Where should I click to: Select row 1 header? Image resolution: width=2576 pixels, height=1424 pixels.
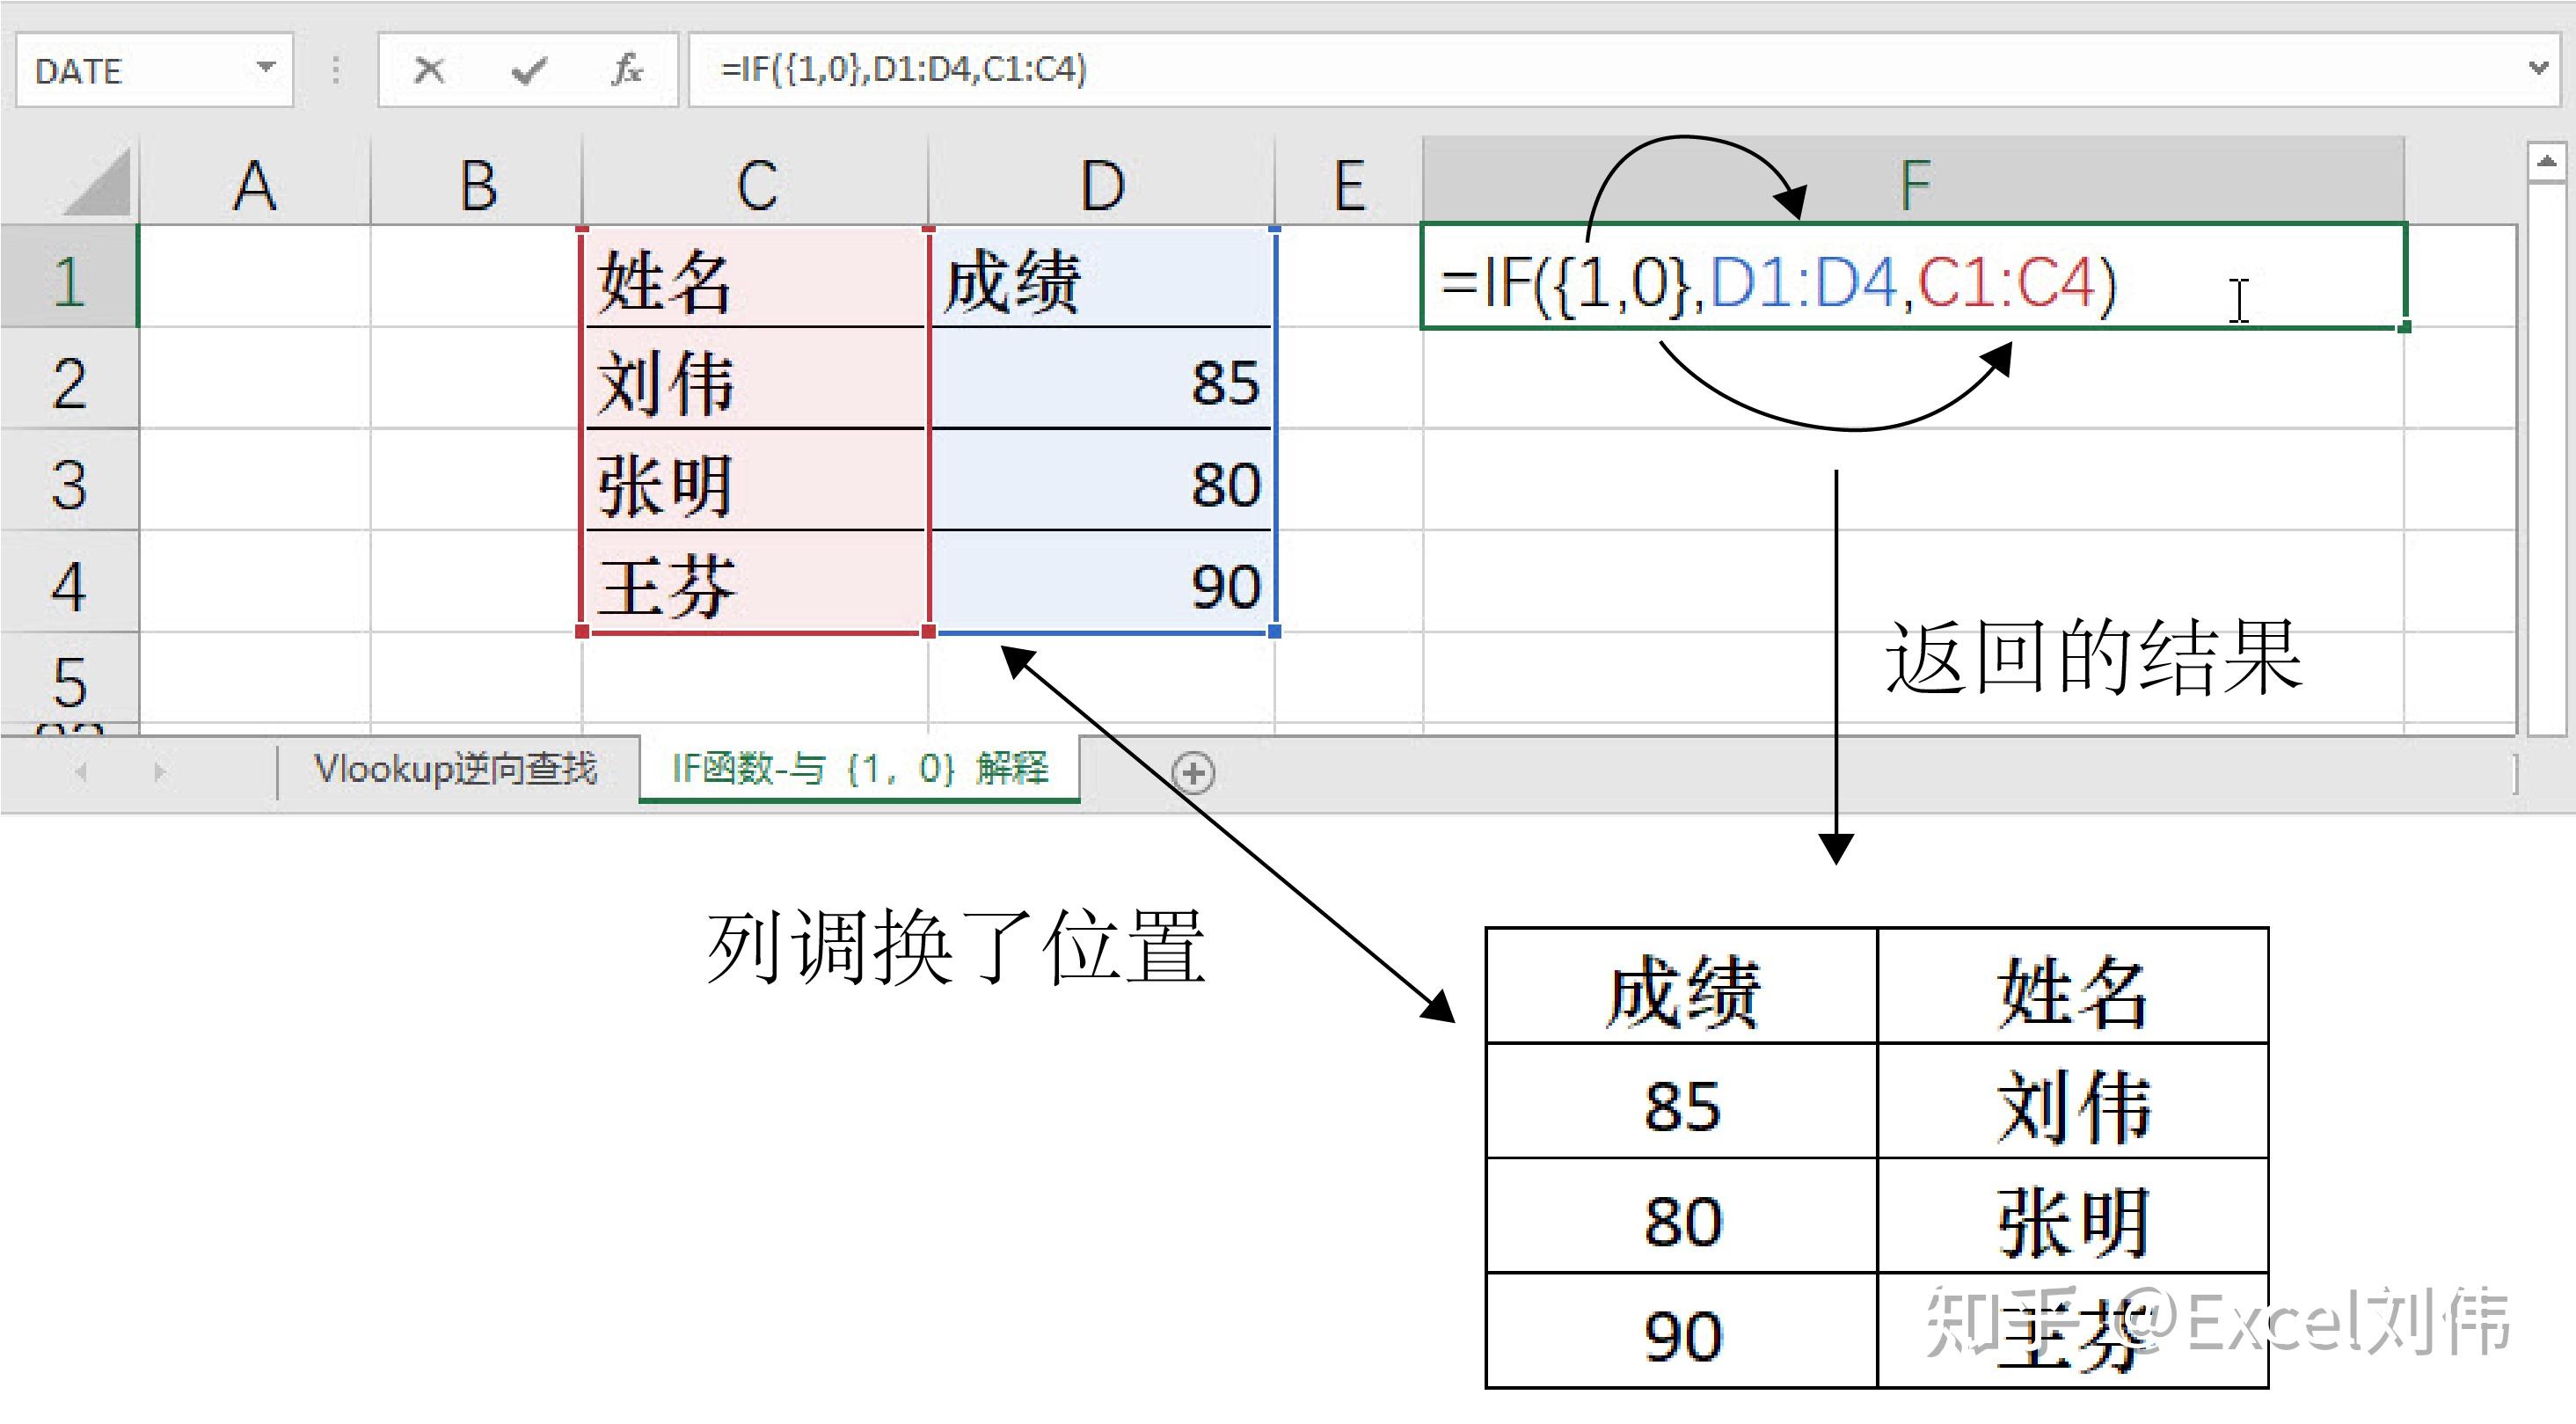click(x=69, y=278)
